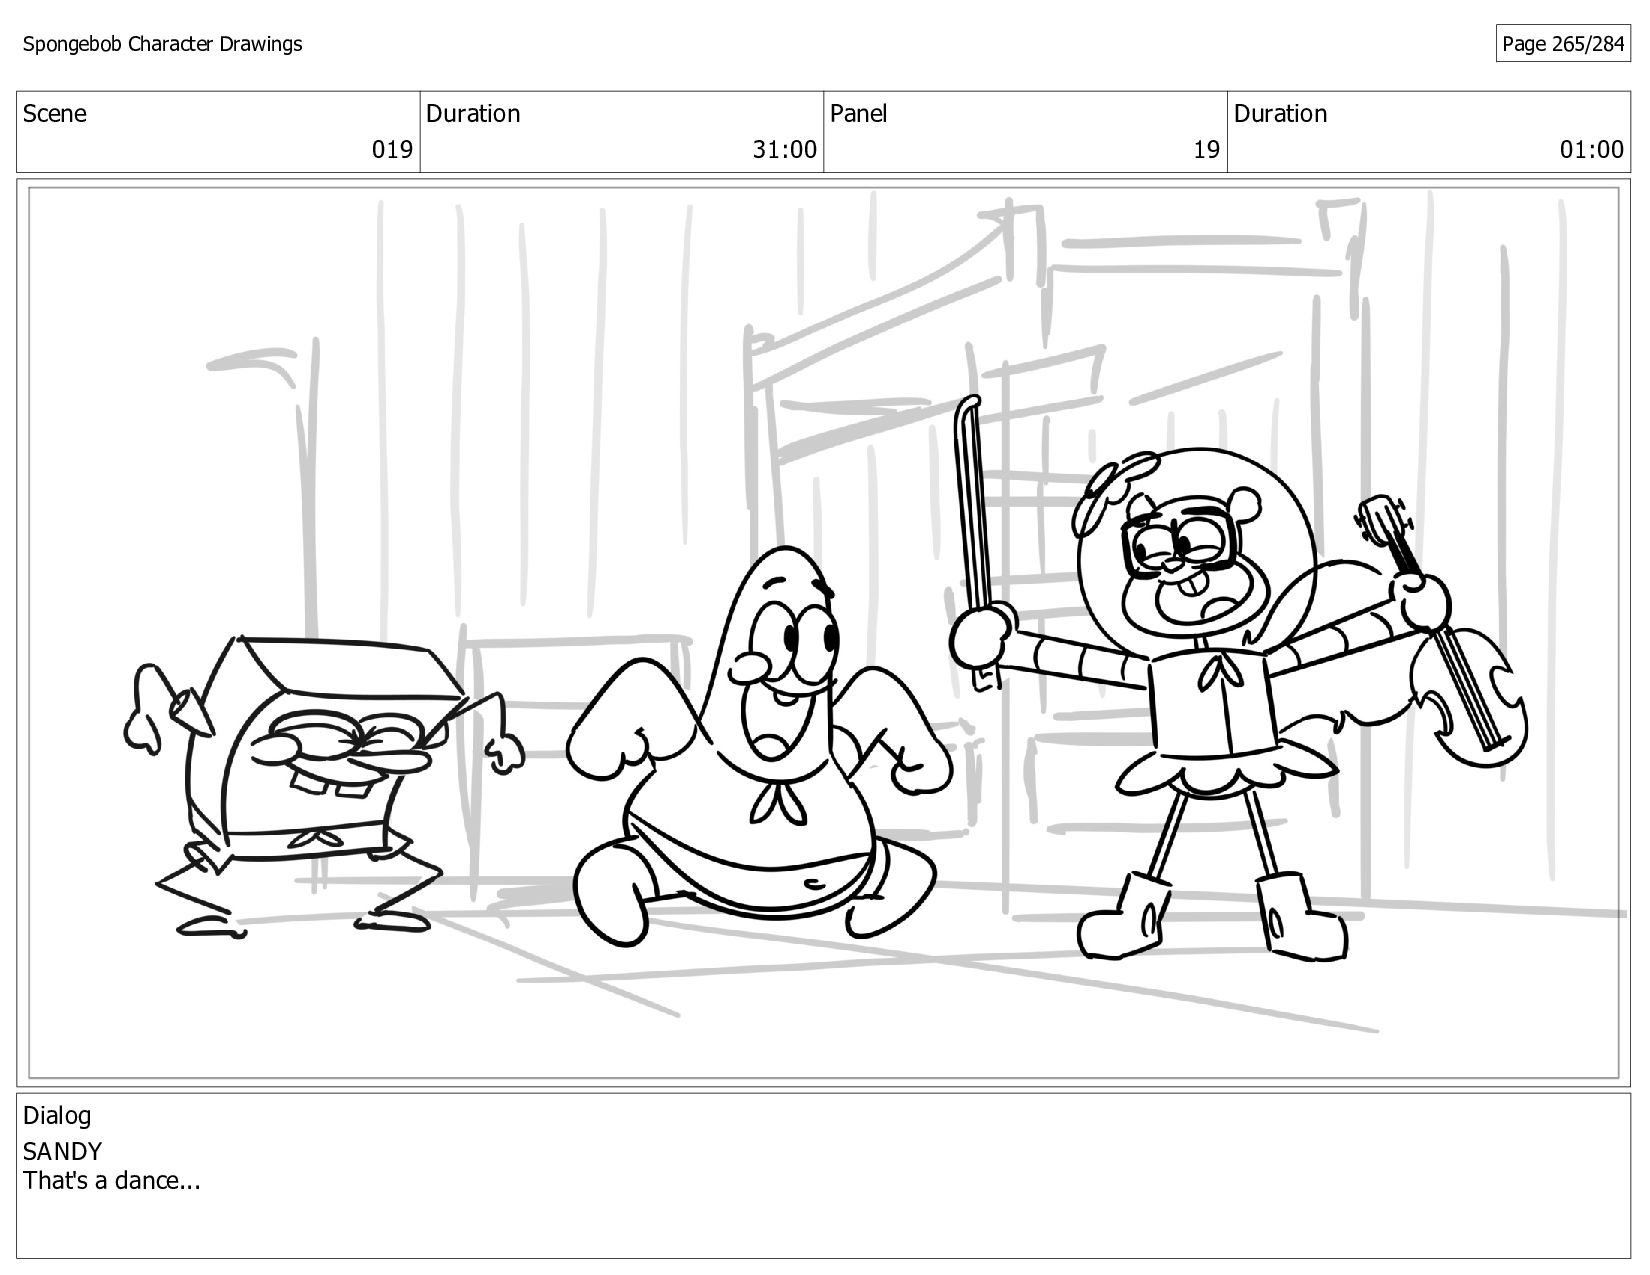This screenshot has height=1275, width=1650.
Task: Click the speaker name 'SANDY'
Action: click(x=62, y=1151)
